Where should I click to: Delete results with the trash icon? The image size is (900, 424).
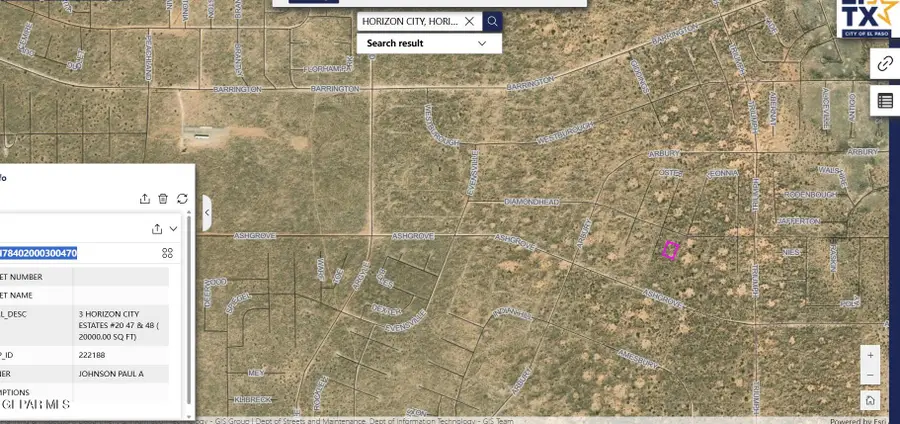[163, 199]
